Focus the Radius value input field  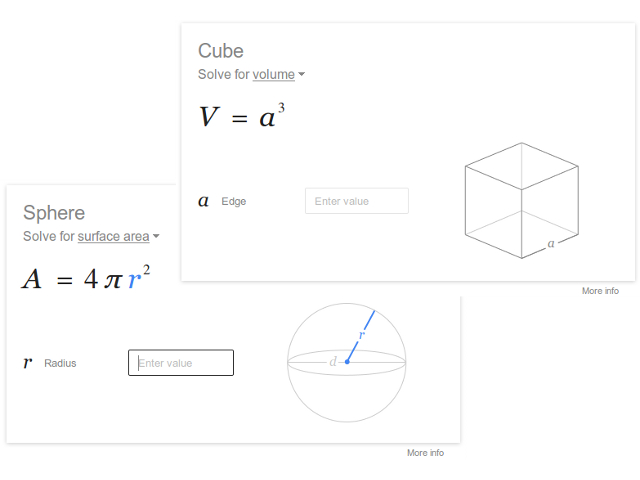pos(181,362)
